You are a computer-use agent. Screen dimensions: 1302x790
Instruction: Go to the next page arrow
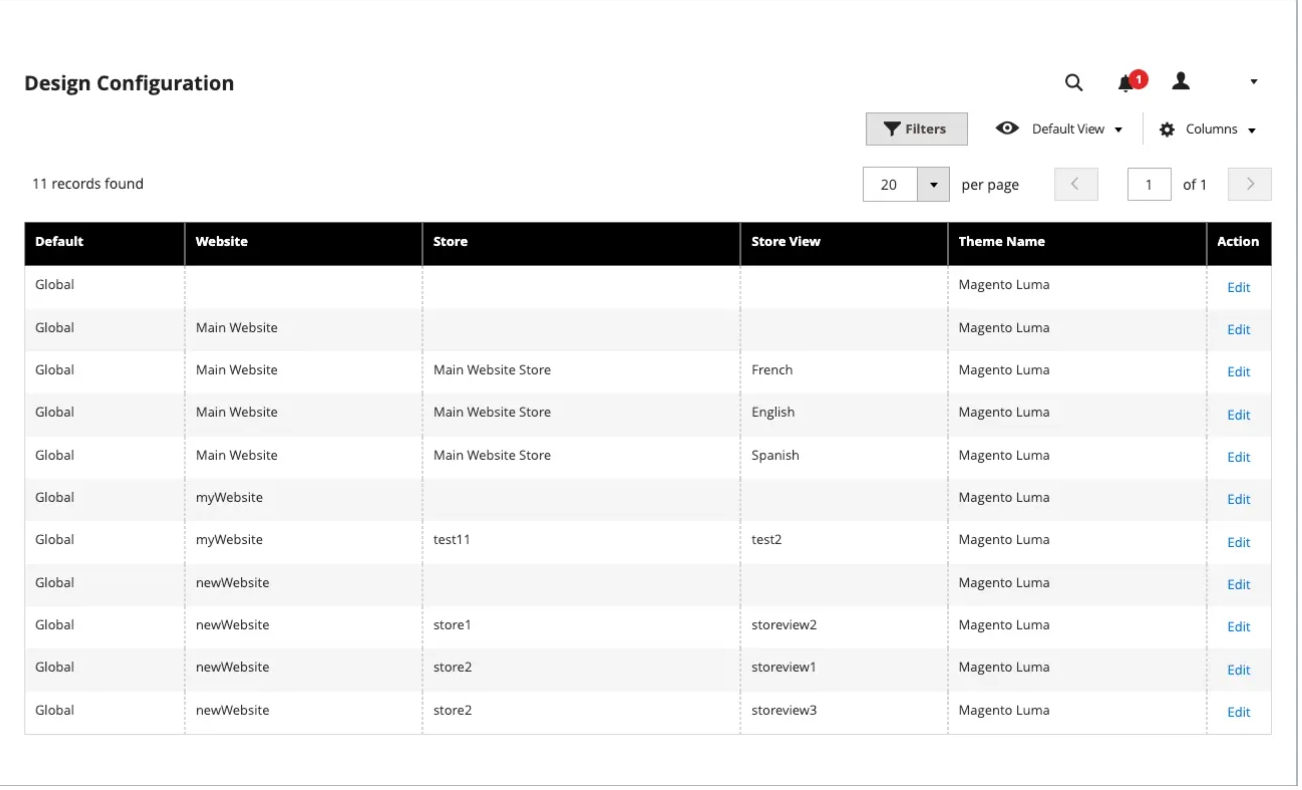(1250, 184)
